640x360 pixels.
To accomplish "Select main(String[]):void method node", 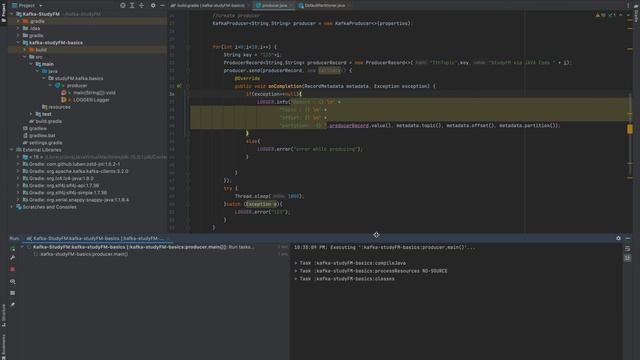I will [88, 93].
